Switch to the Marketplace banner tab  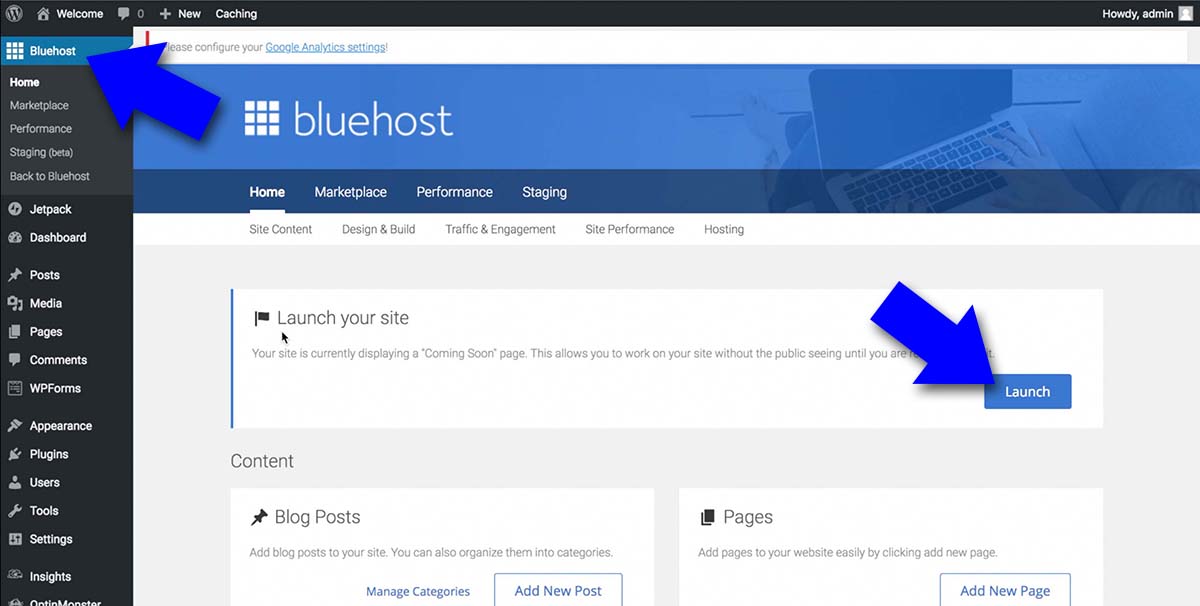click(350, 192)
